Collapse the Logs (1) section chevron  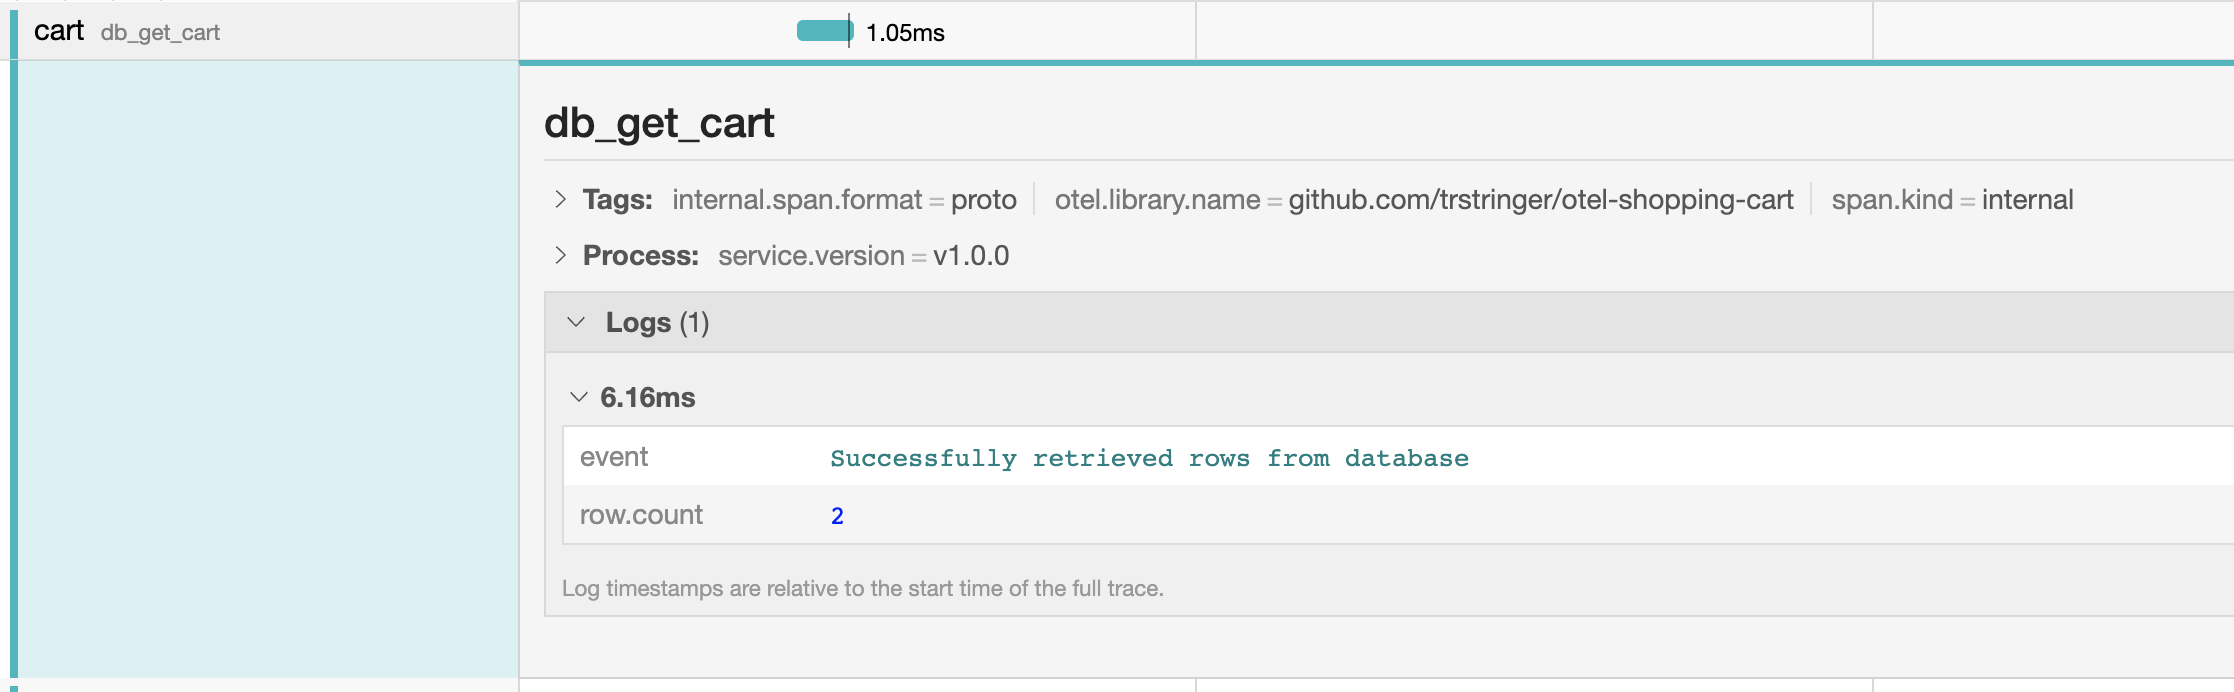click(x=576, y=323)
